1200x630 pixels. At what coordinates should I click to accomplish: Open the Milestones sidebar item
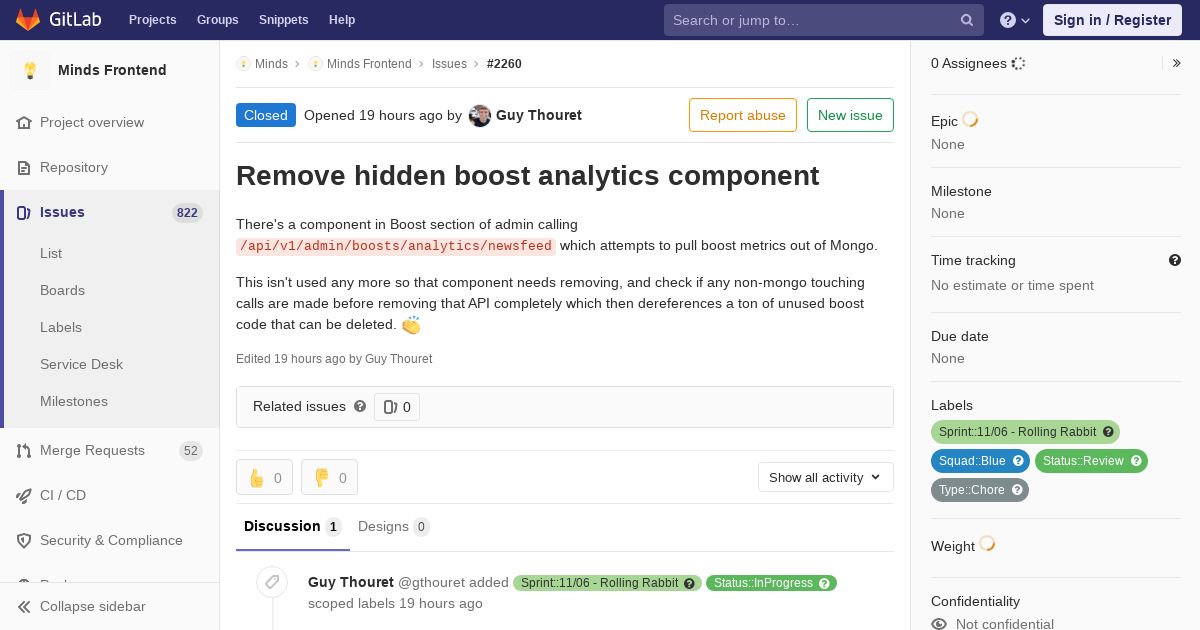pos(74,401)
